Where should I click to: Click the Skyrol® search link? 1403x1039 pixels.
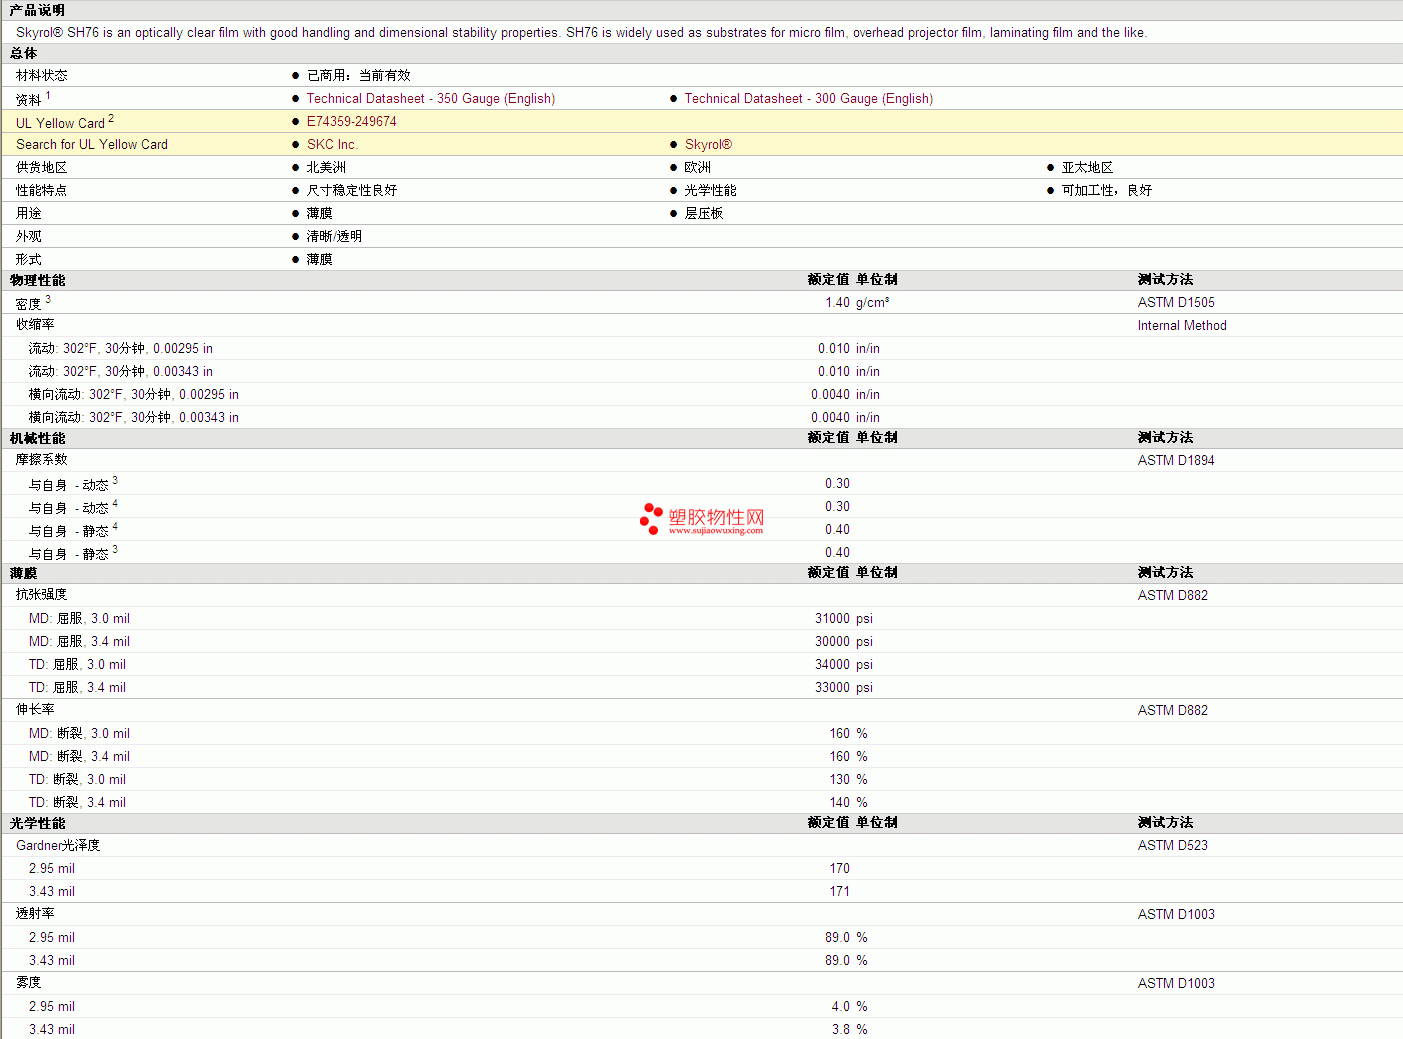[708, 144]
